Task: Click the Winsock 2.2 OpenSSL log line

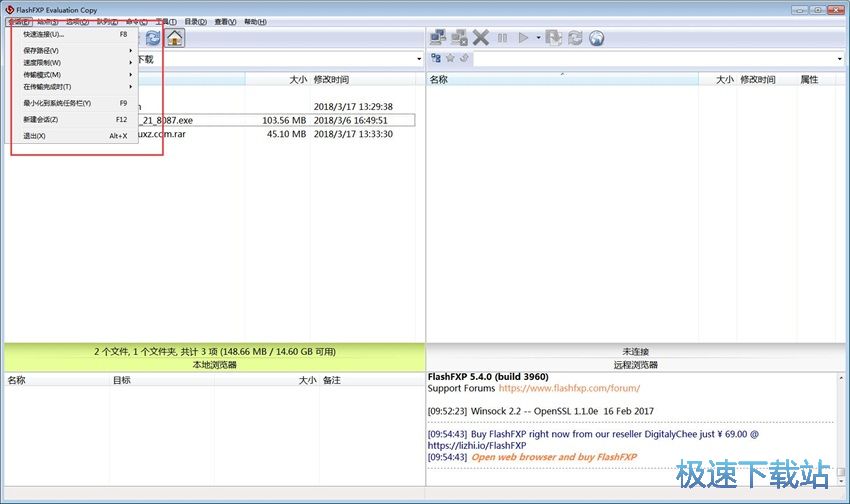Action: 540,411
